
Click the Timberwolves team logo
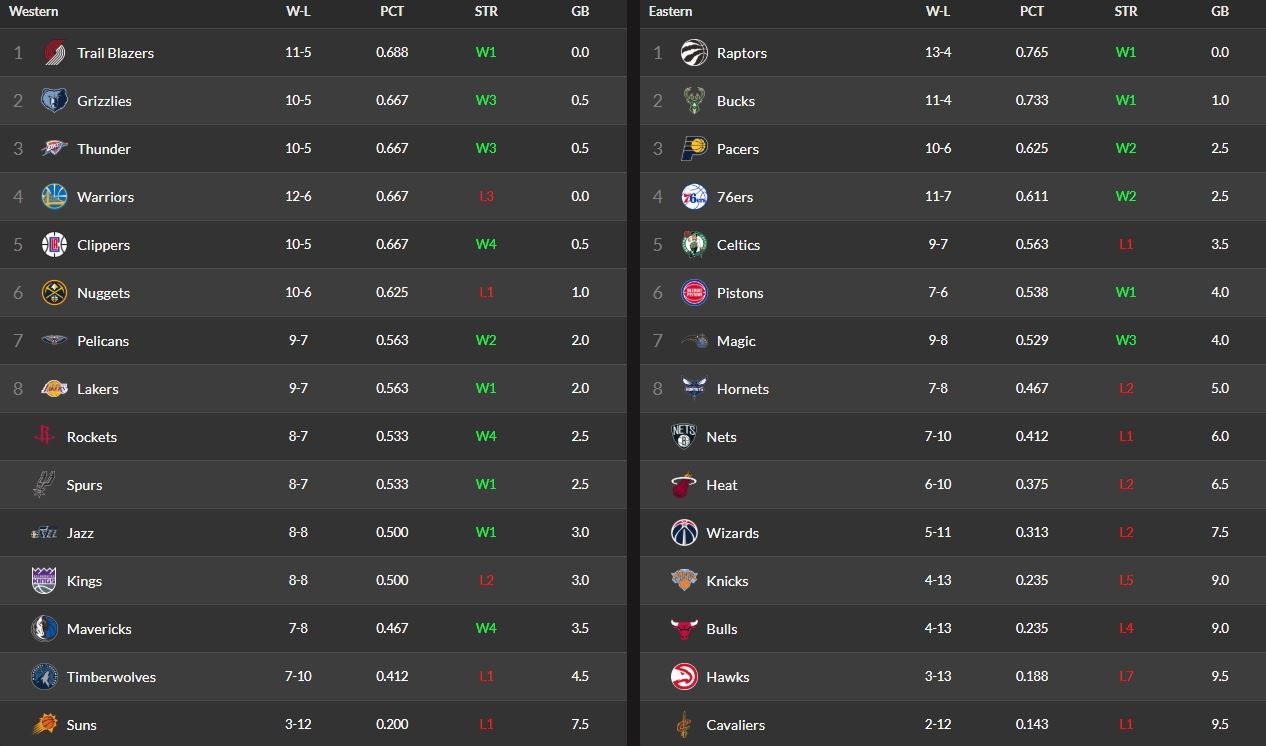point(44,677)
